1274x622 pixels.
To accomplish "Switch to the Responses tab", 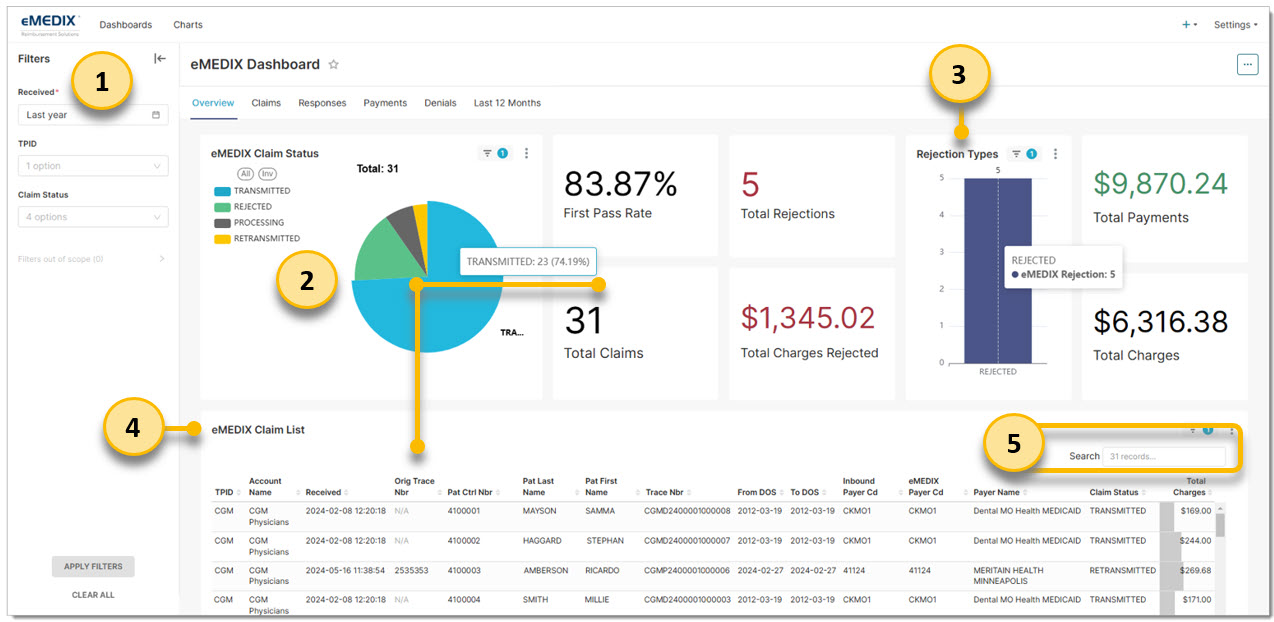I will click(x=322, y=103).
